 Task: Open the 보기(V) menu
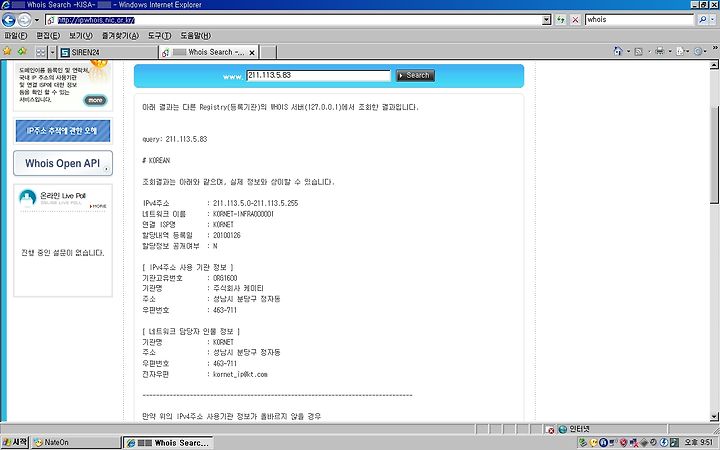80,35
